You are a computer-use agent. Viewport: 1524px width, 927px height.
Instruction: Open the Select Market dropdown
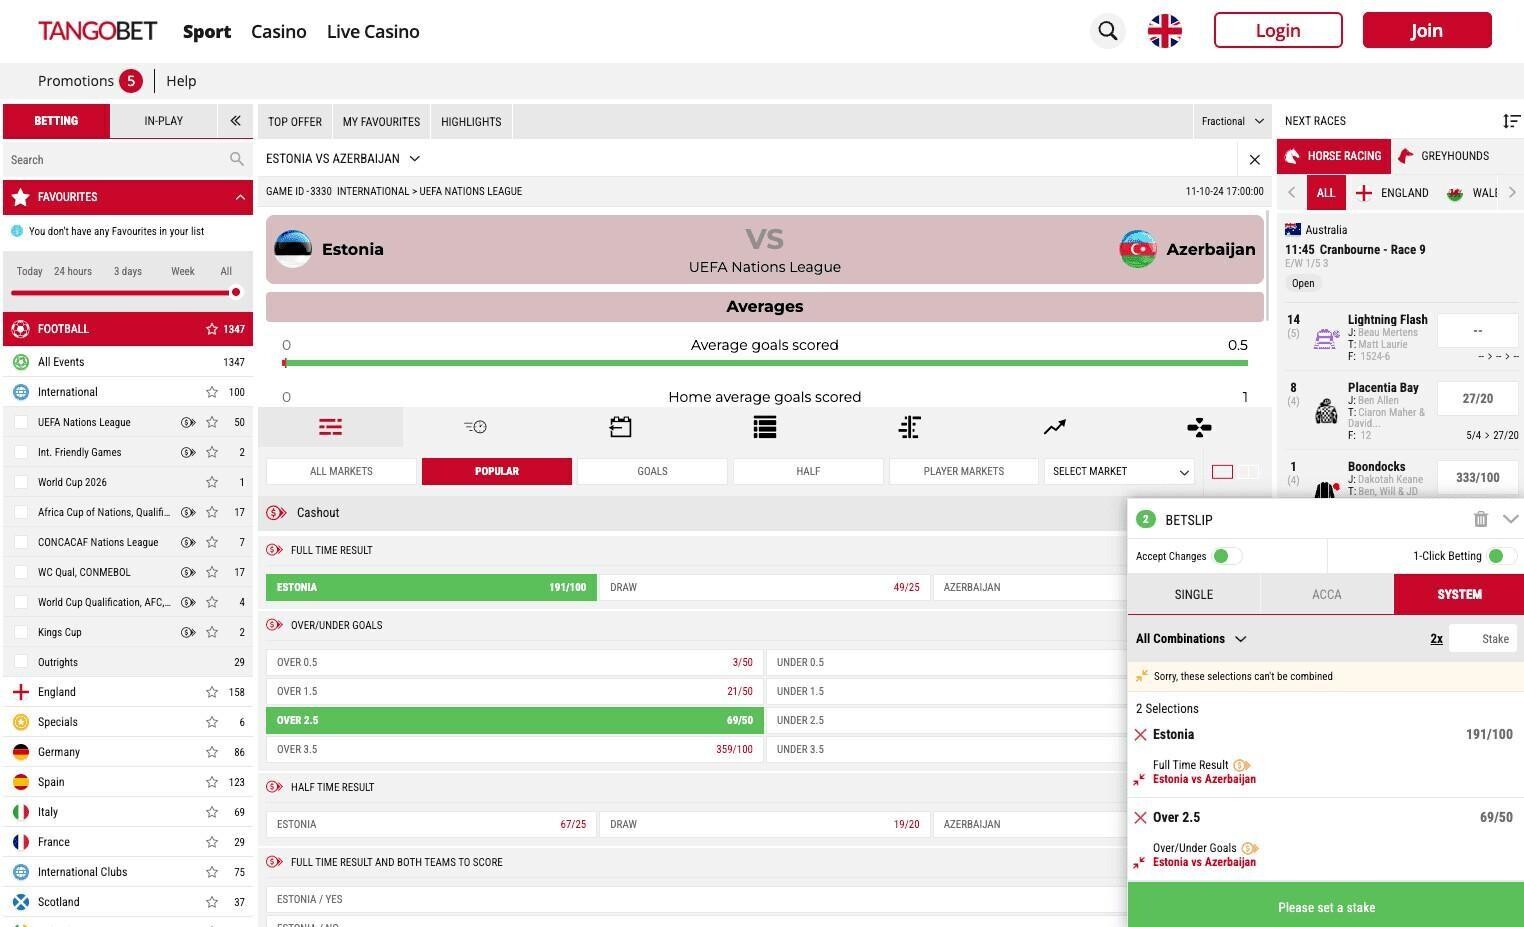[1119, 471]
